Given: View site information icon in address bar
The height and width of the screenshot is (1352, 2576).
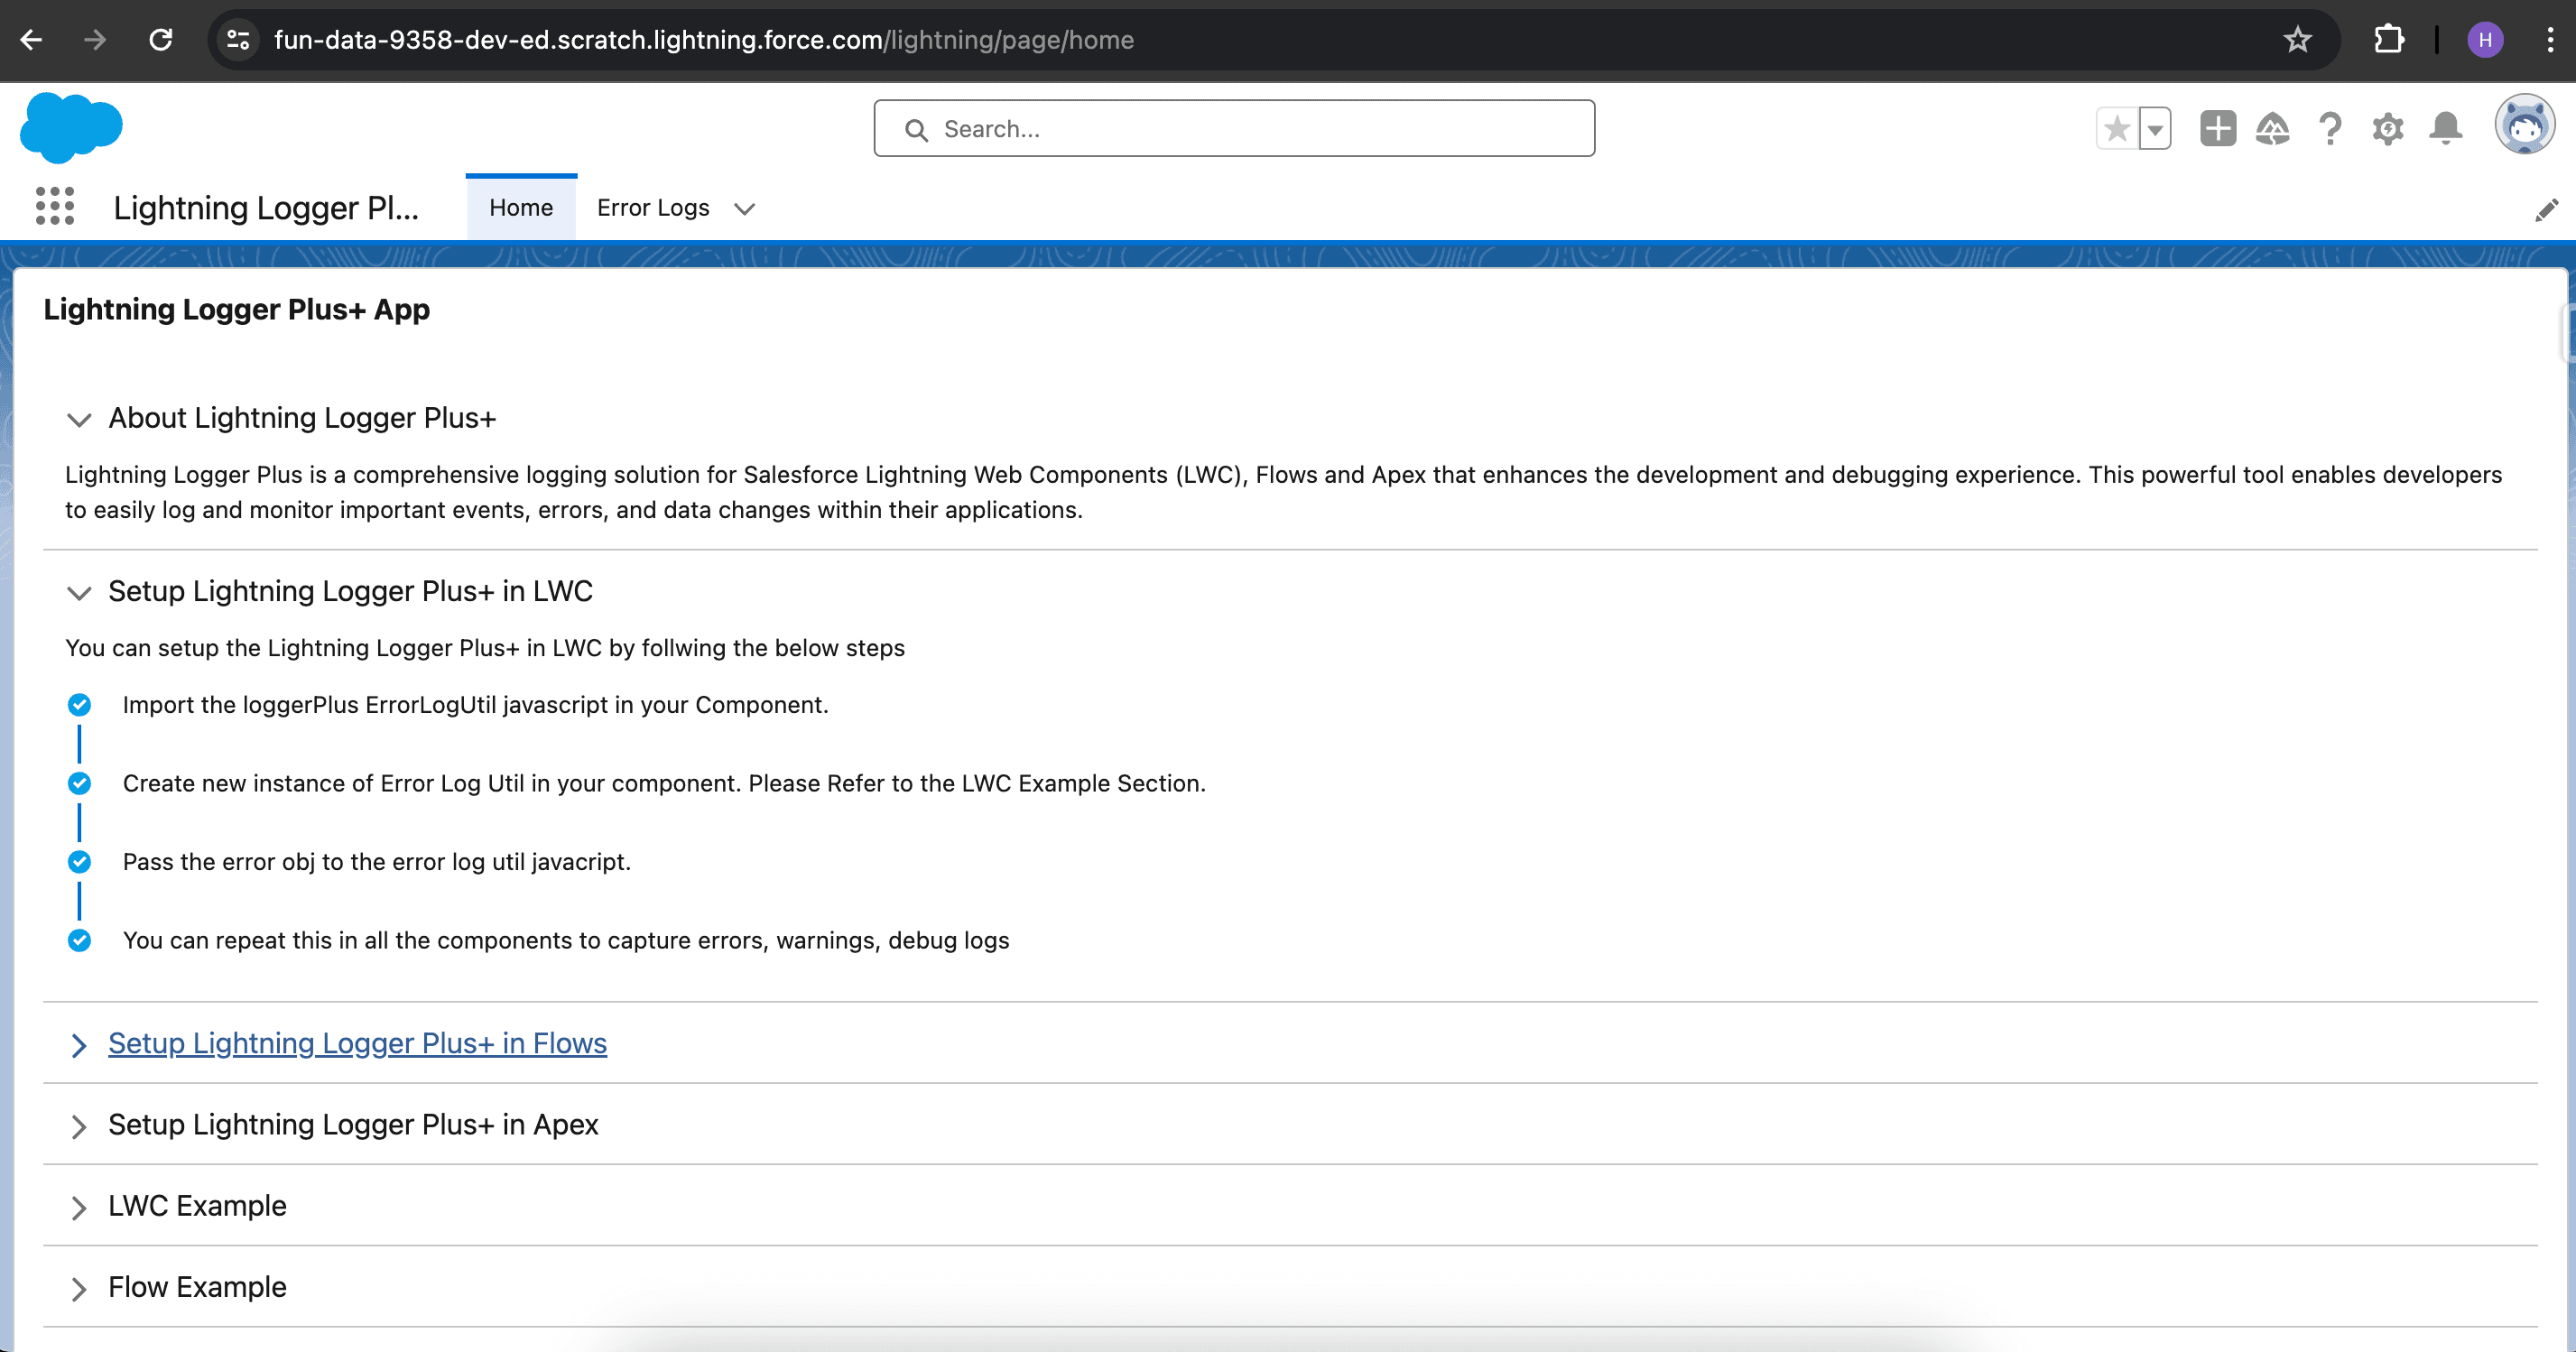Looking at the screenshot, I should click(238, 40).
